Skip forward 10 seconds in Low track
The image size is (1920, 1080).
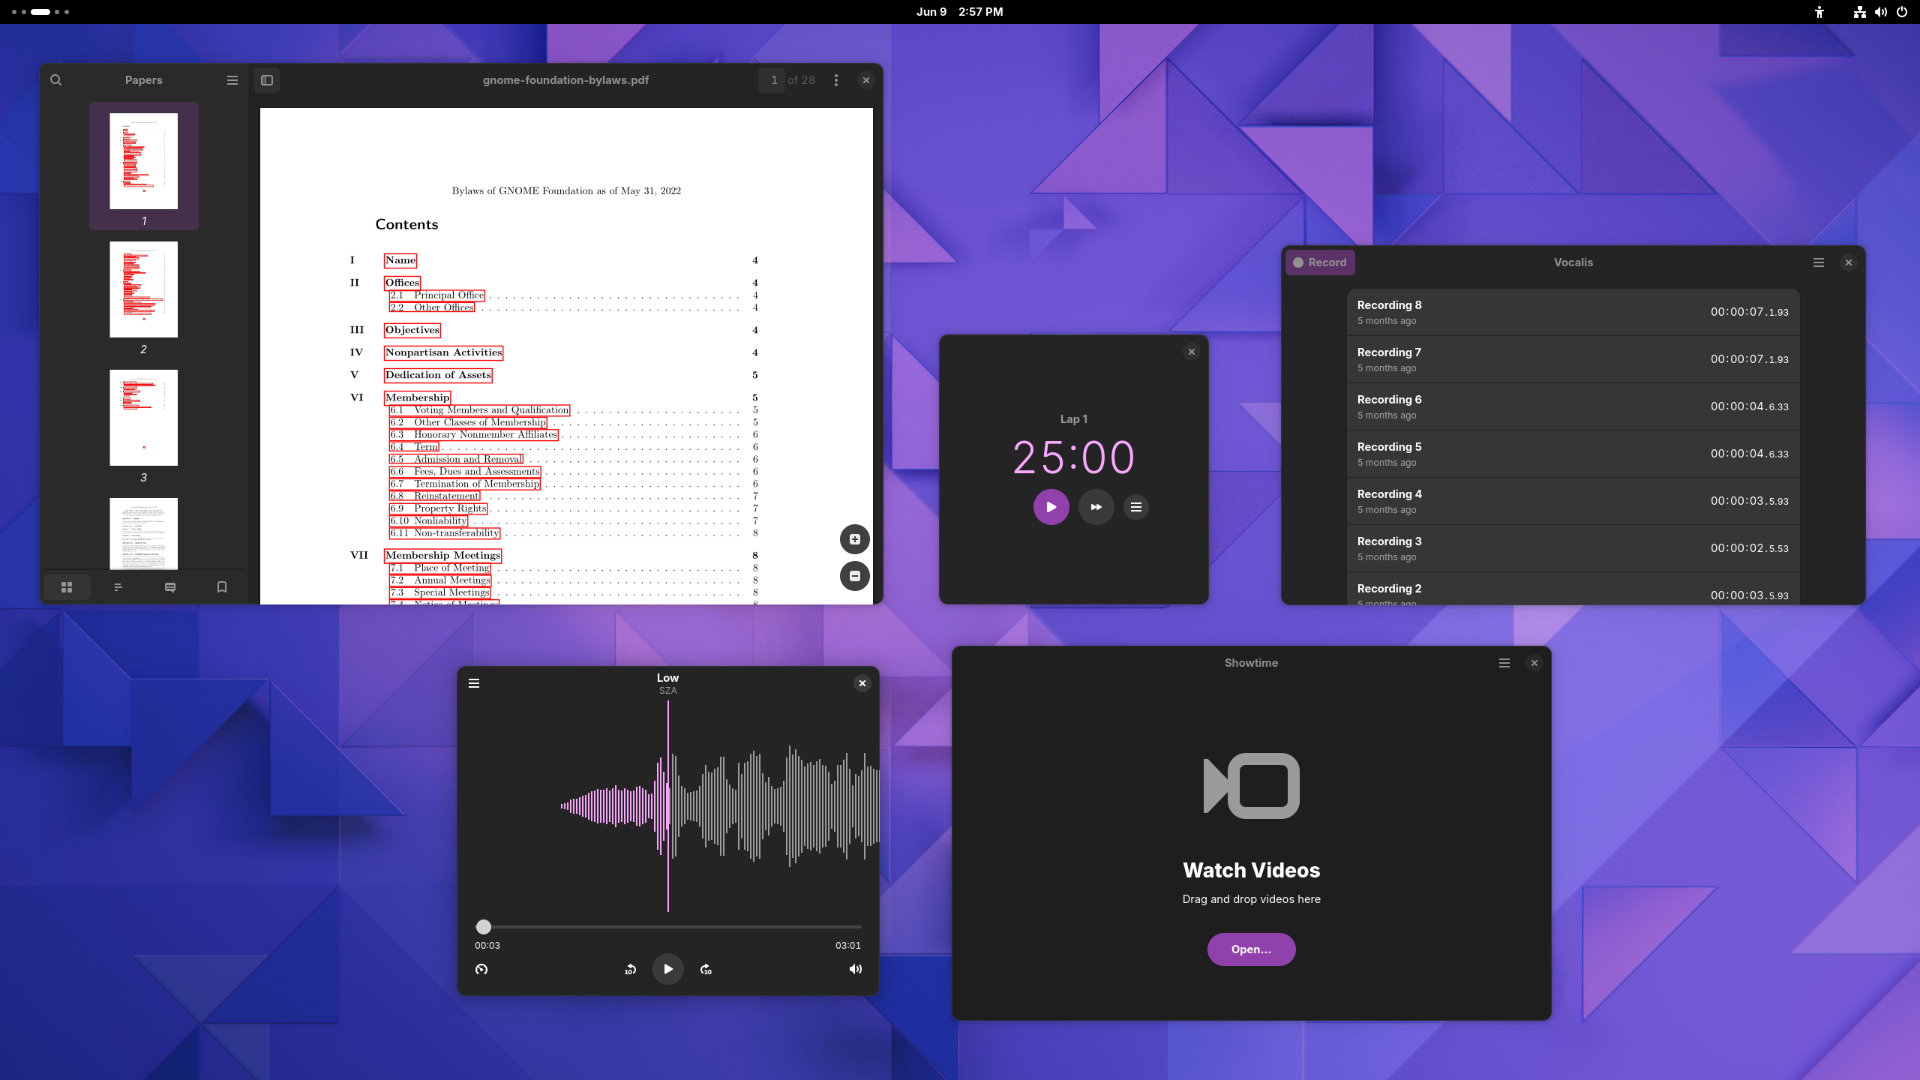click(706, 969)
